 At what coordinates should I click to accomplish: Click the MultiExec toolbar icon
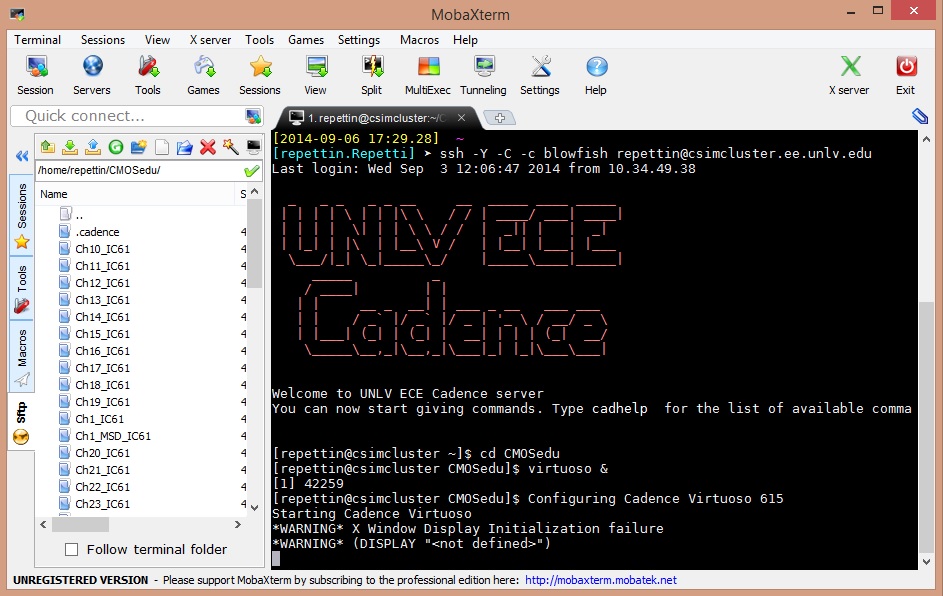tap(428, 75)
